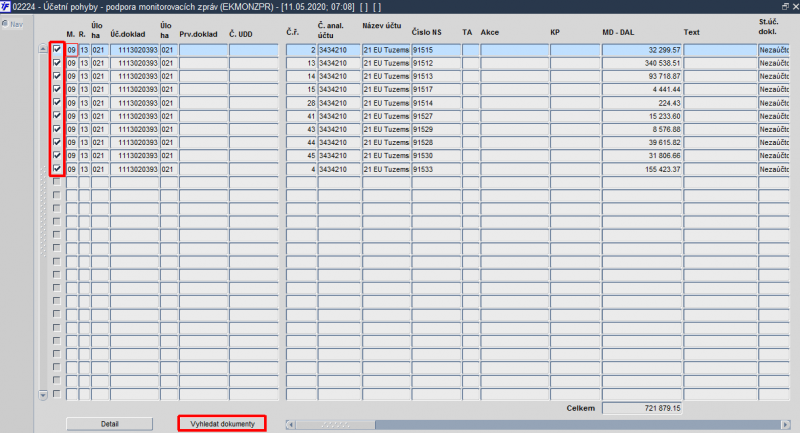Click the Úč.doklad column header
Screen dimensions: 800x433
128,34
